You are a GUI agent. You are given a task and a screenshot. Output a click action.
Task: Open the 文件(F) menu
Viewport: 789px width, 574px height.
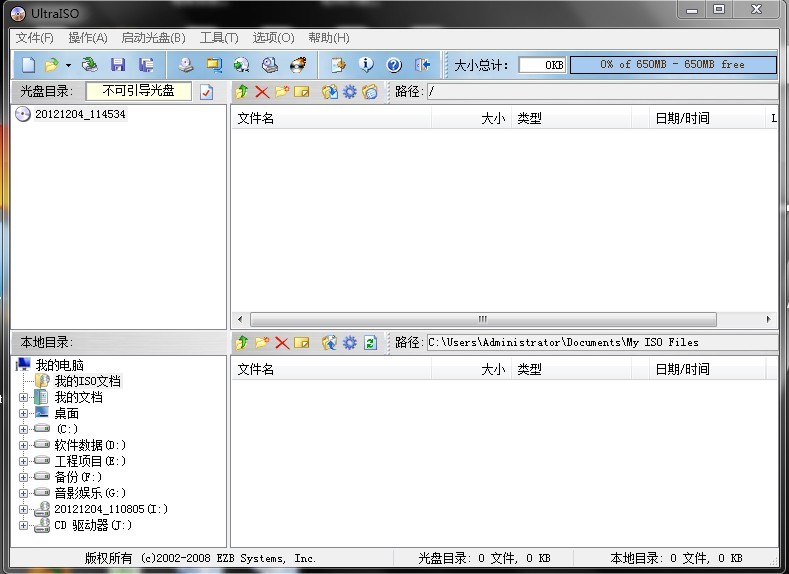click(x=34, y=38)
